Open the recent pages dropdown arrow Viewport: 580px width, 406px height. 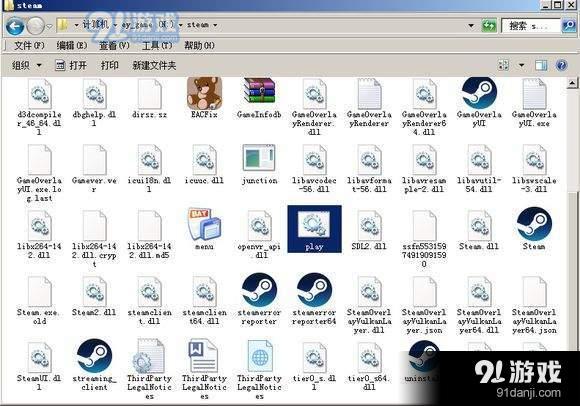pyautogui.click(x=49, y=26)
